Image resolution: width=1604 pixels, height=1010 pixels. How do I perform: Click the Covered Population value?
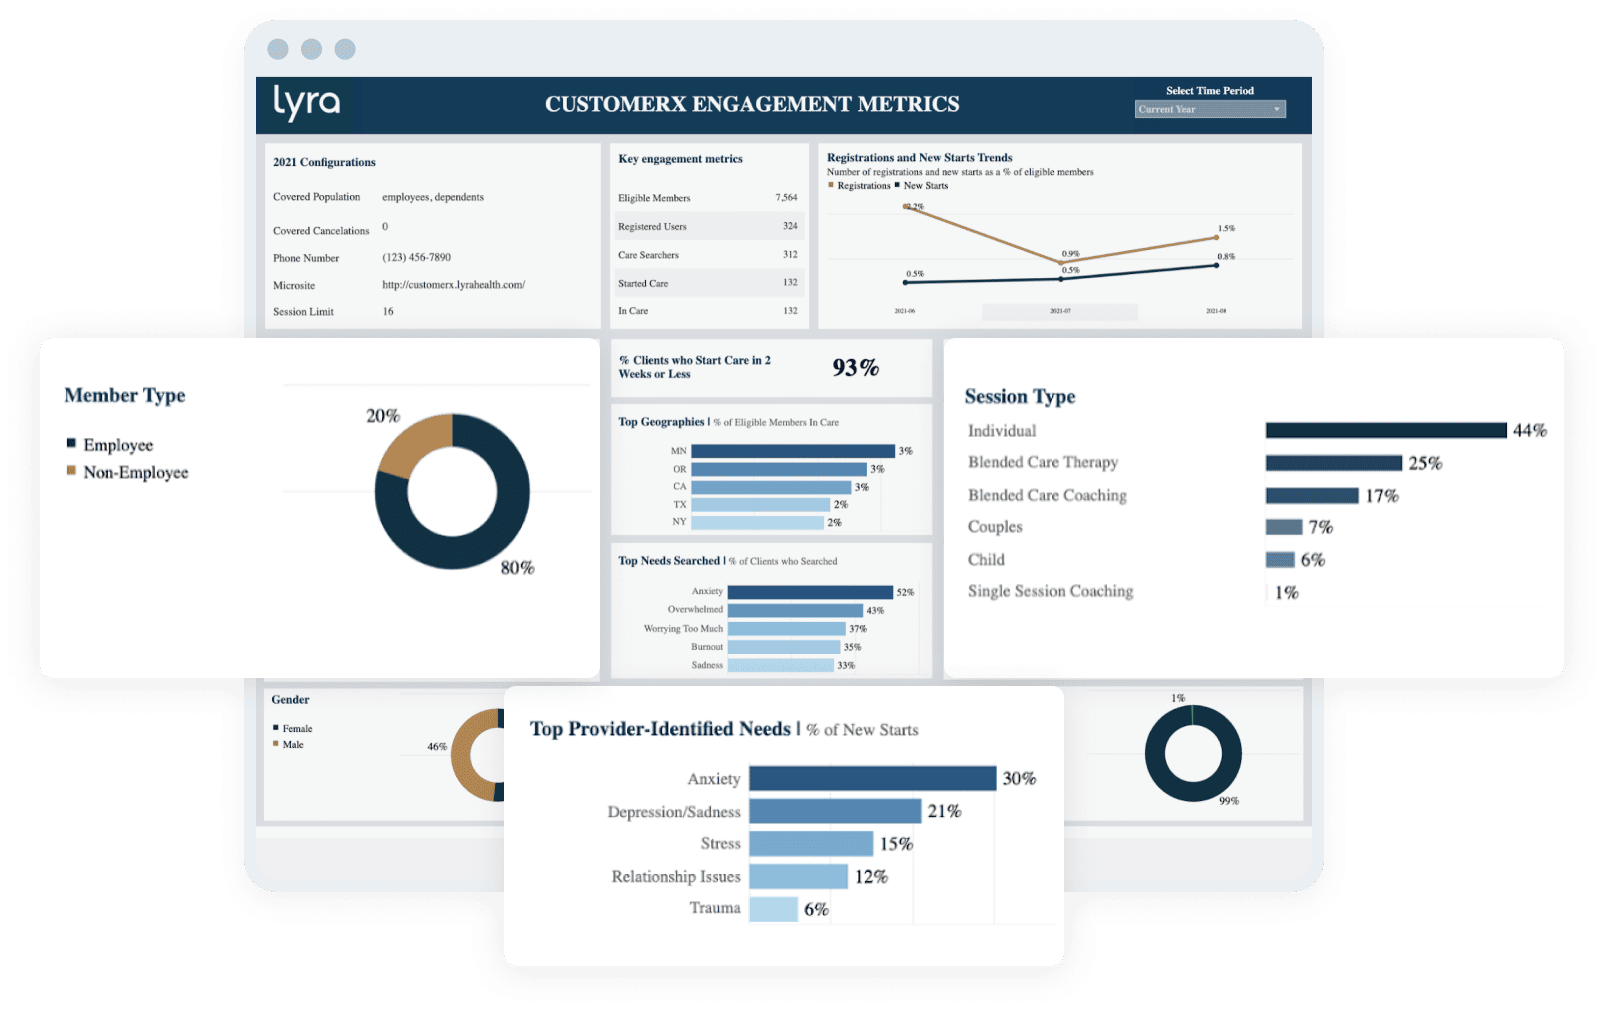tap(432, 197)
